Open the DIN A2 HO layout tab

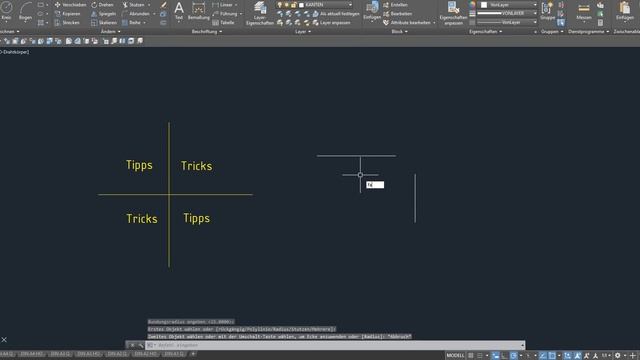pos(145,354)
